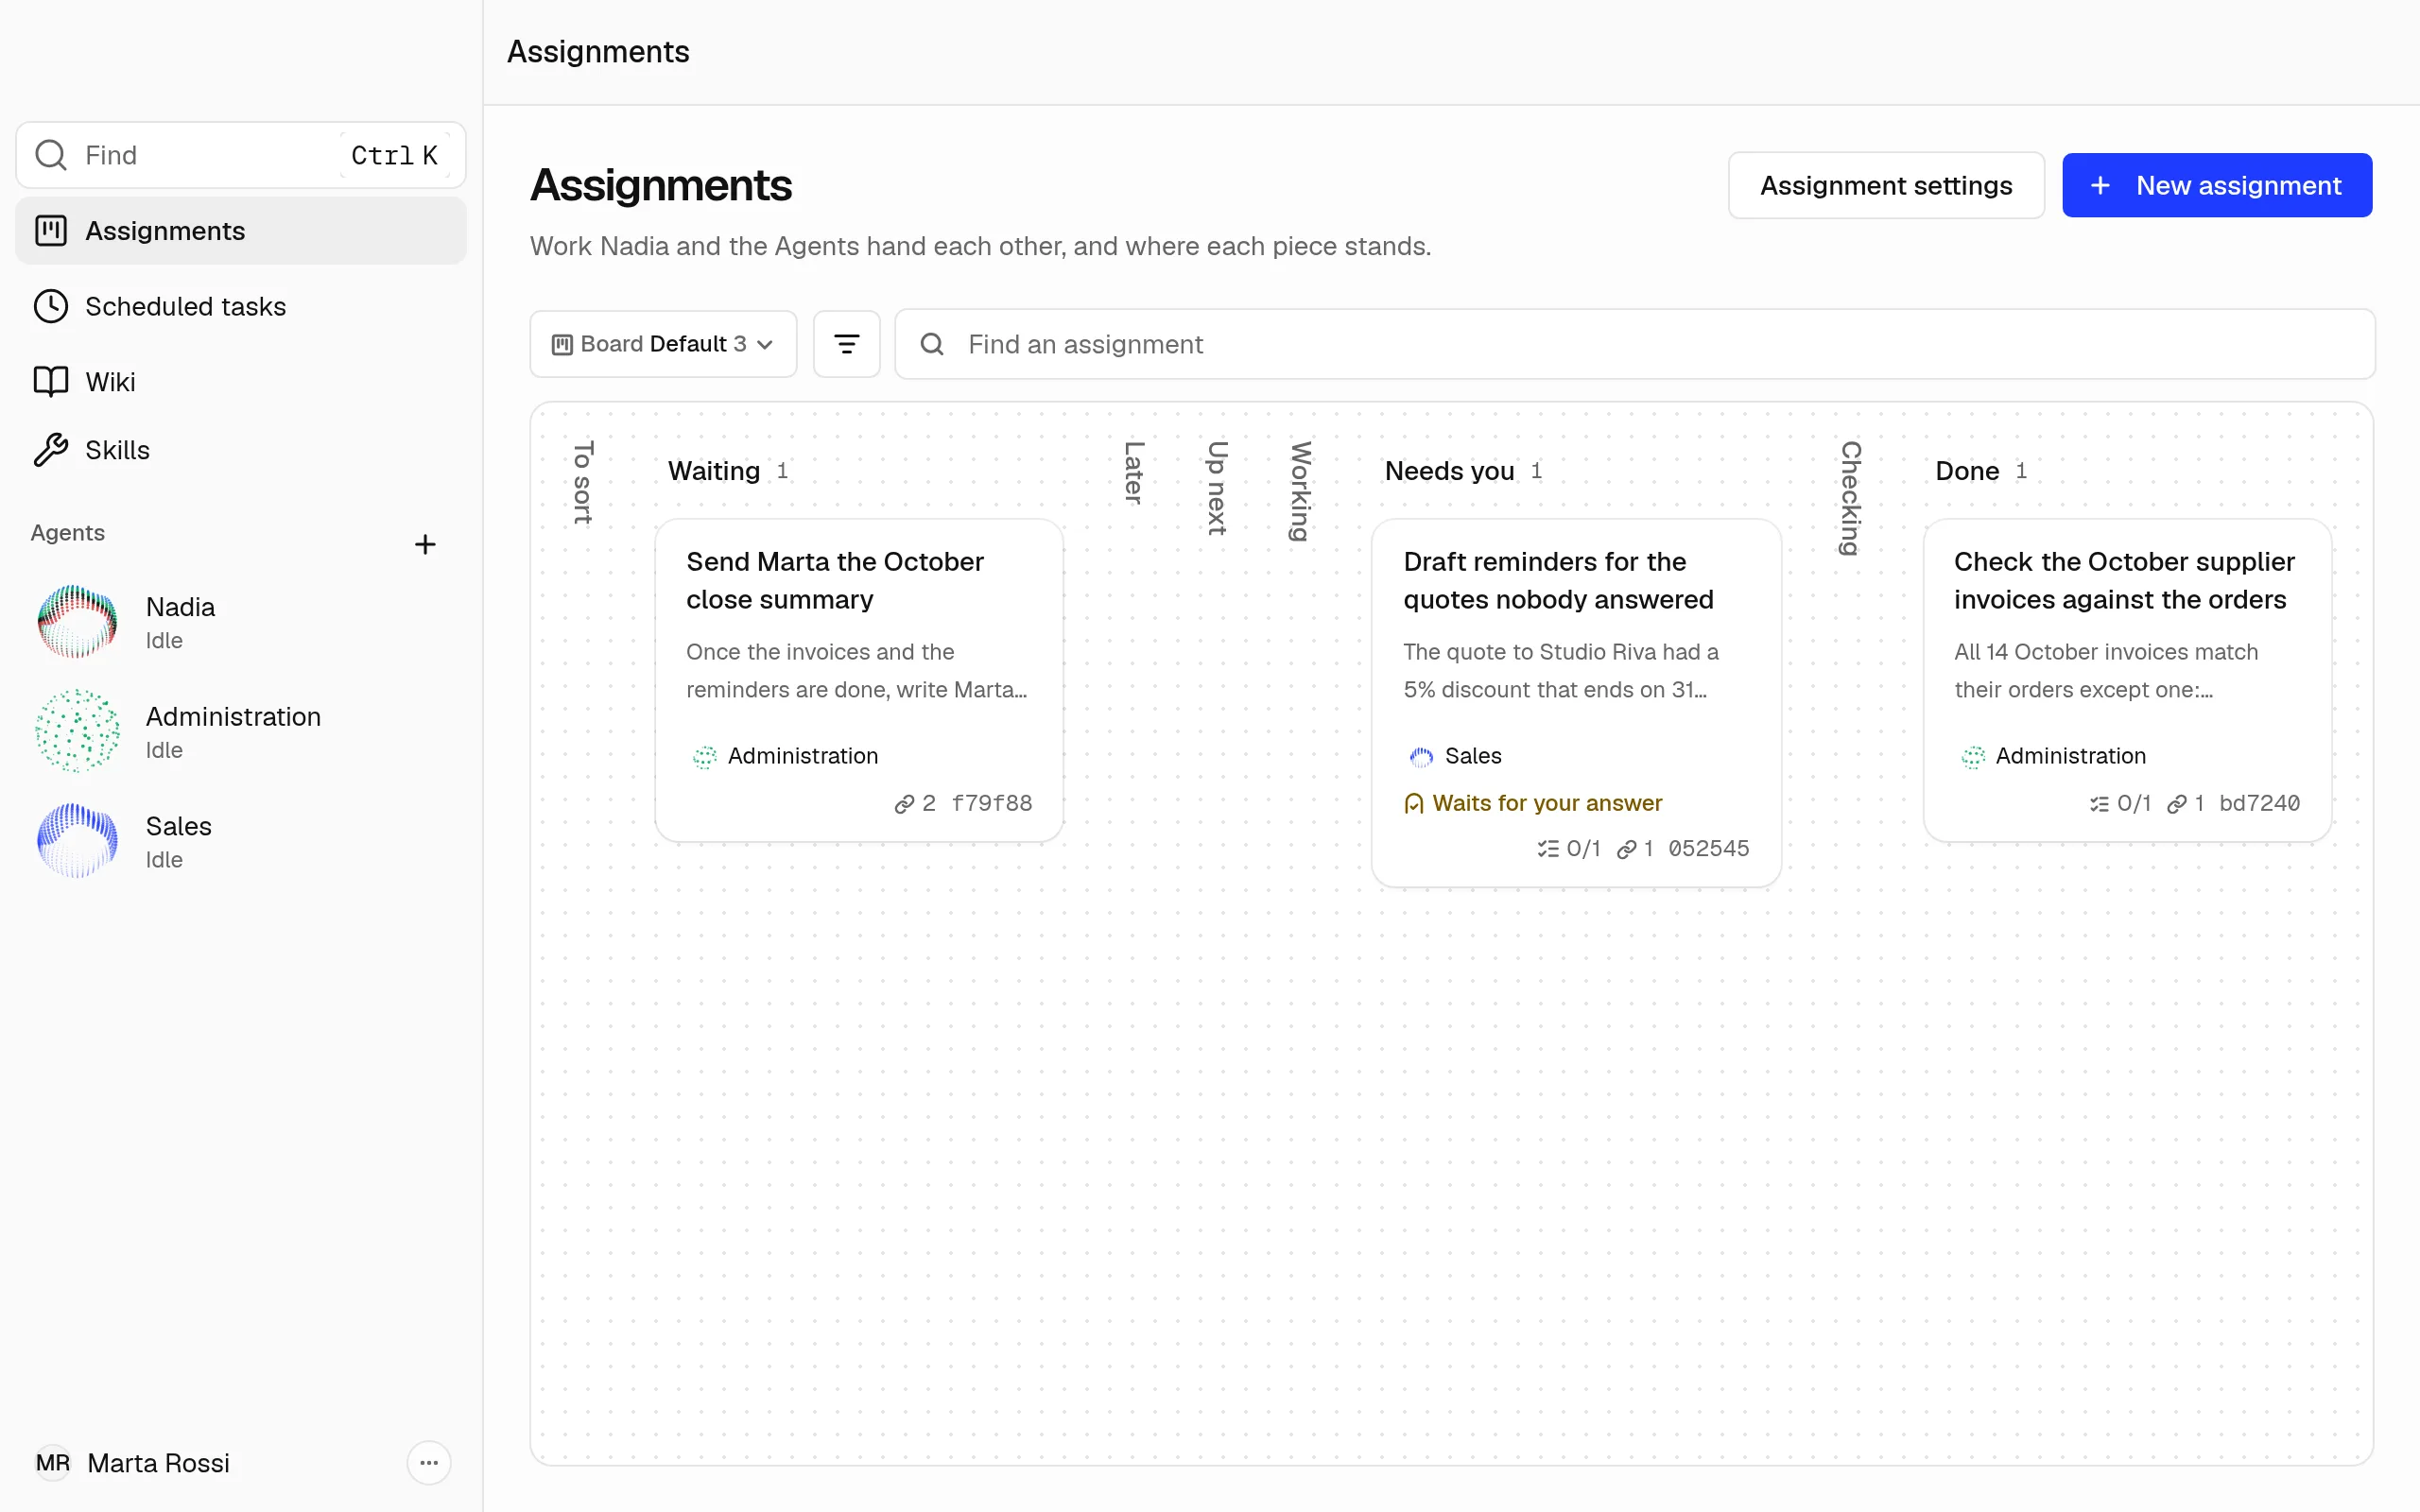2420x1512 pixels.
Task: Go to Scheduled tasks in sidebar
Action: click(241, 306)
